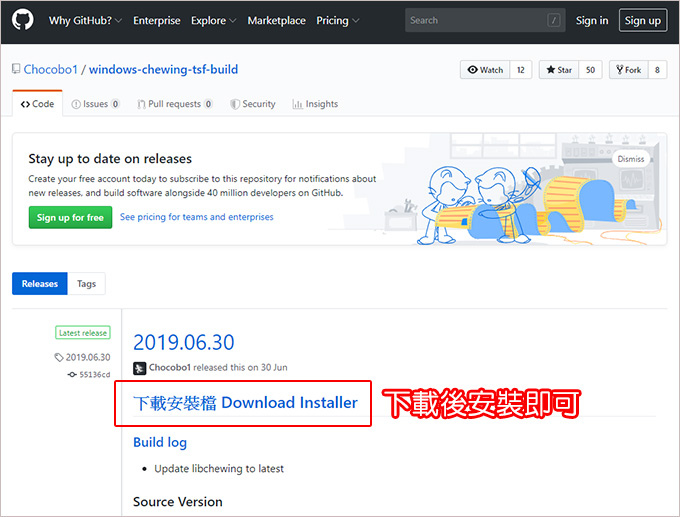Click Chocobo1 author name in release info
This screenshot has width=680, height=517.
tap(170, 367)
